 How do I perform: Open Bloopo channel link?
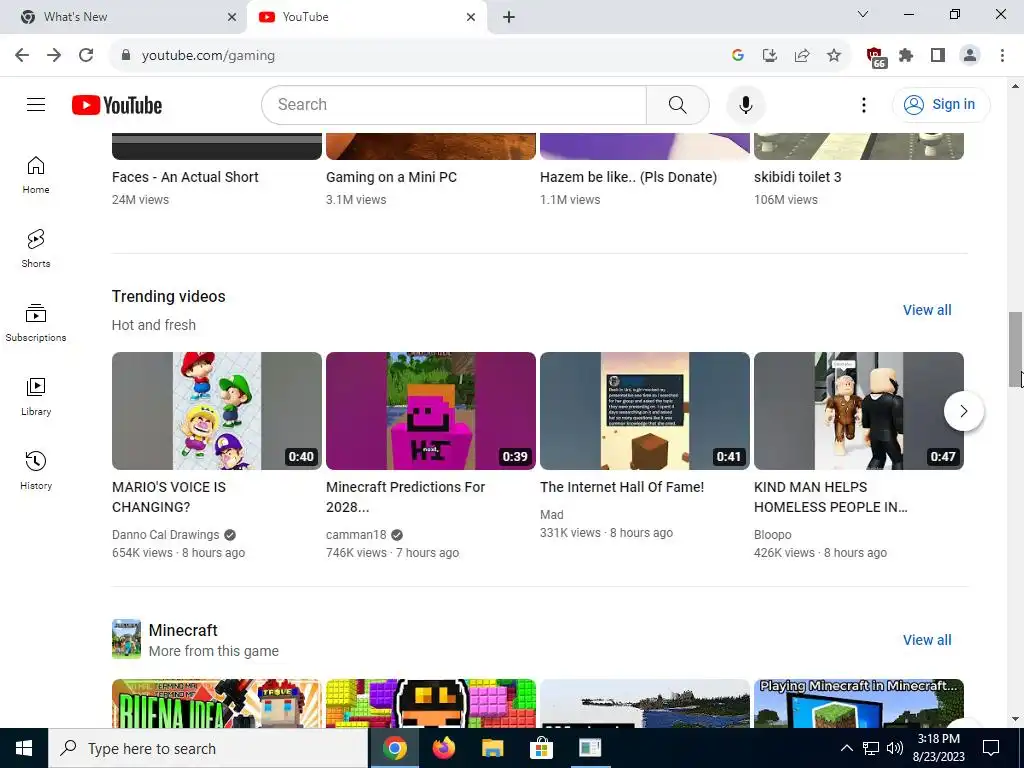point(773,535)
